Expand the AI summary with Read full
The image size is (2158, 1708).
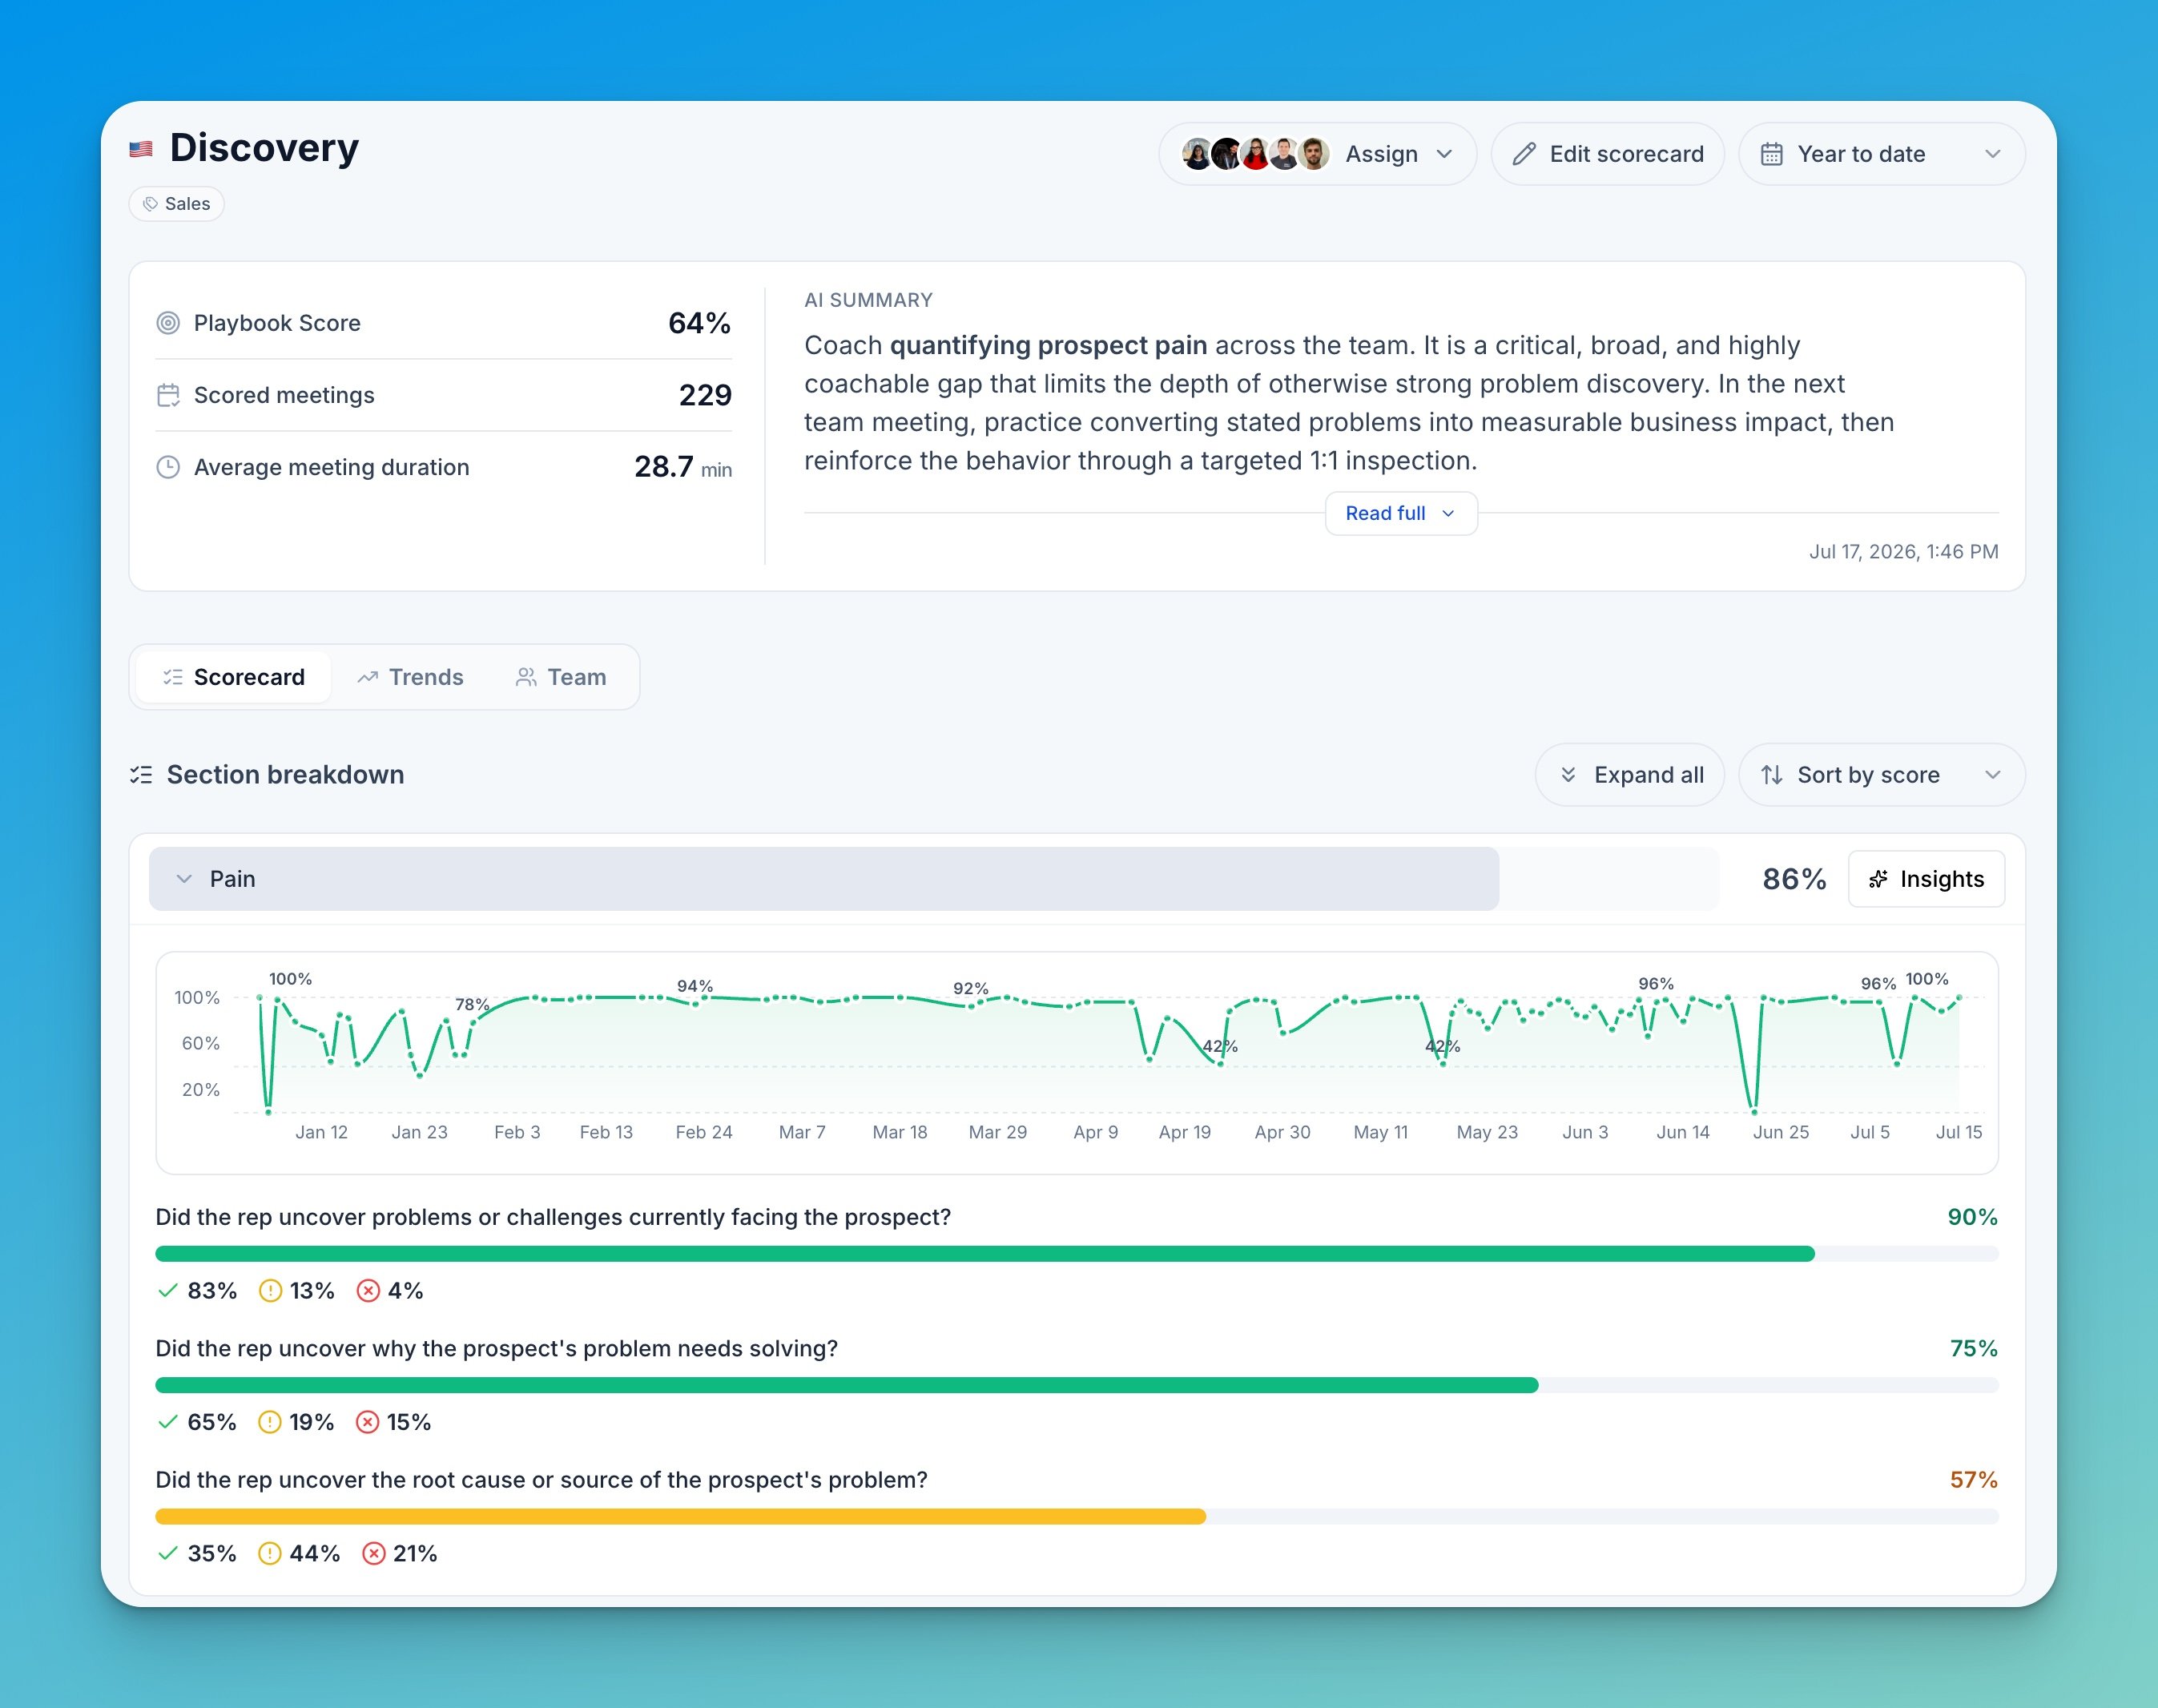point(1401,513)
